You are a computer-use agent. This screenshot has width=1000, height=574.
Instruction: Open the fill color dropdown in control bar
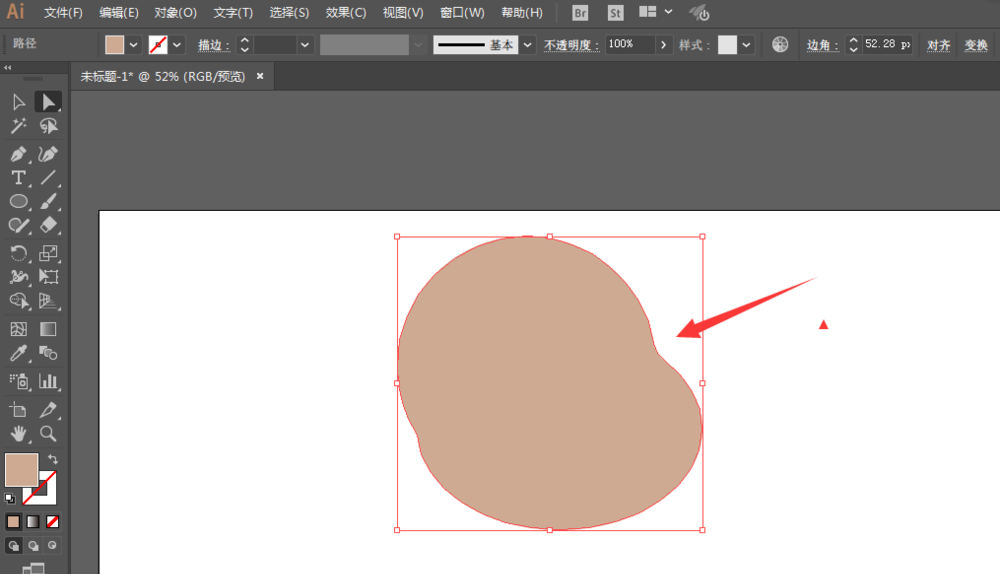[133, 45]
